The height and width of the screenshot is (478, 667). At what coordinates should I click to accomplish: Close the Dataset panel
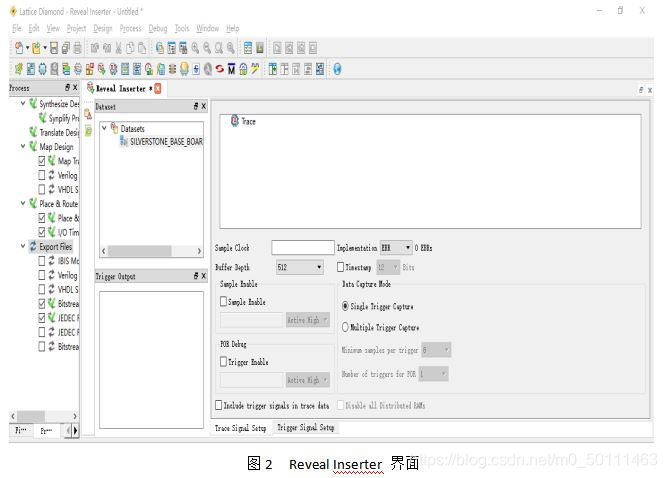tap(204, 106)
